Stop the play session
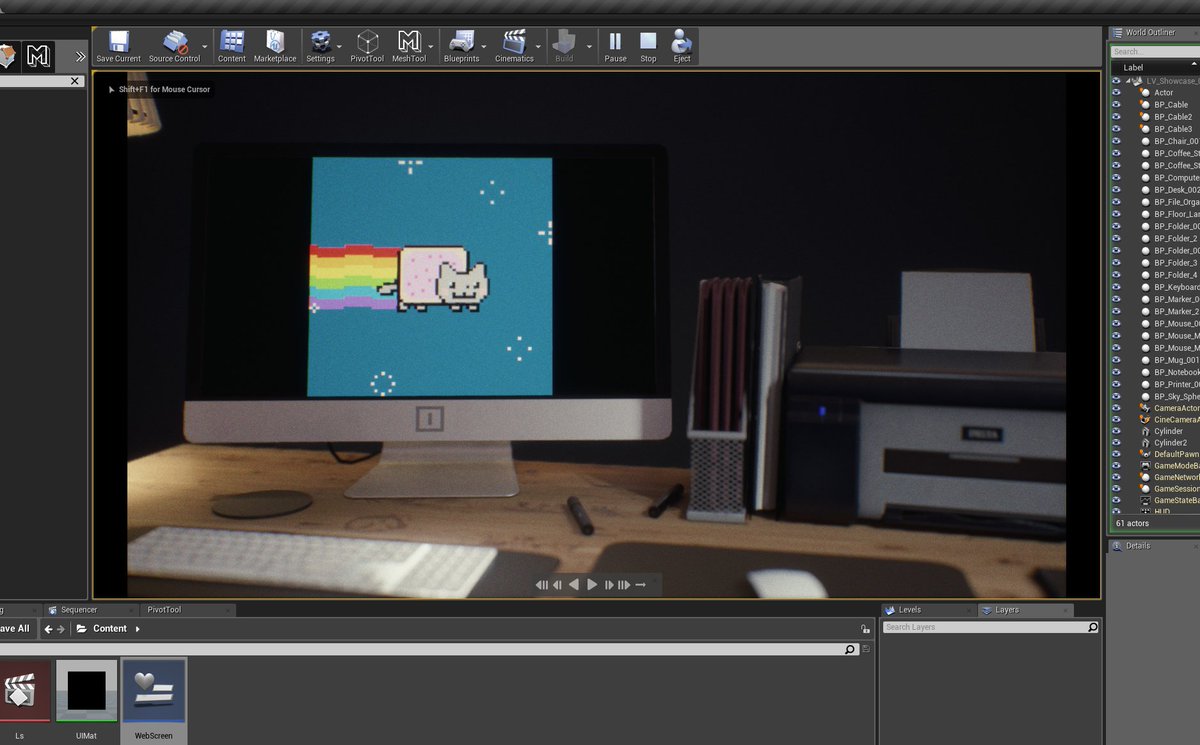This screenshot has width=1200, height=745. [x=648, y=46]
